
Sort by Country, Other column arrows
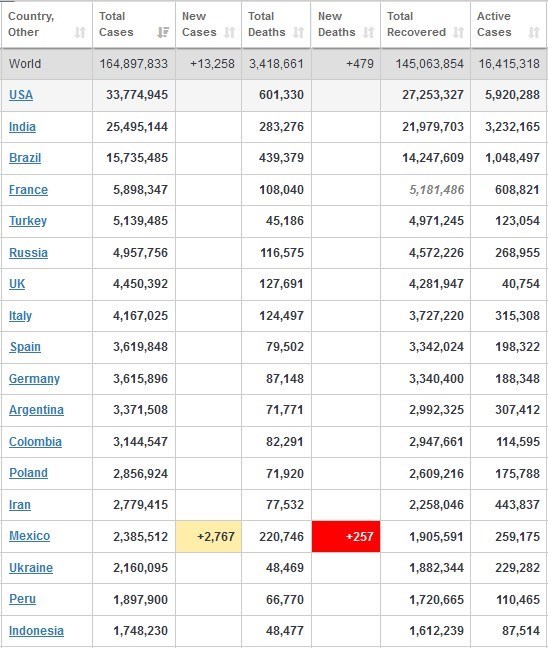pos(80,32)
